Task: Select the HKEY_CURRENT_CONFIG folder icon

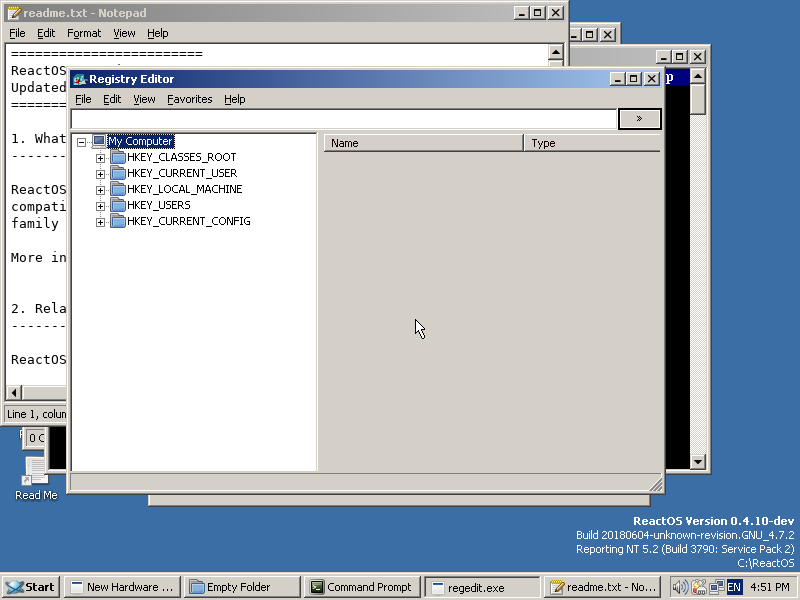Action: click(x=117, y=221)
